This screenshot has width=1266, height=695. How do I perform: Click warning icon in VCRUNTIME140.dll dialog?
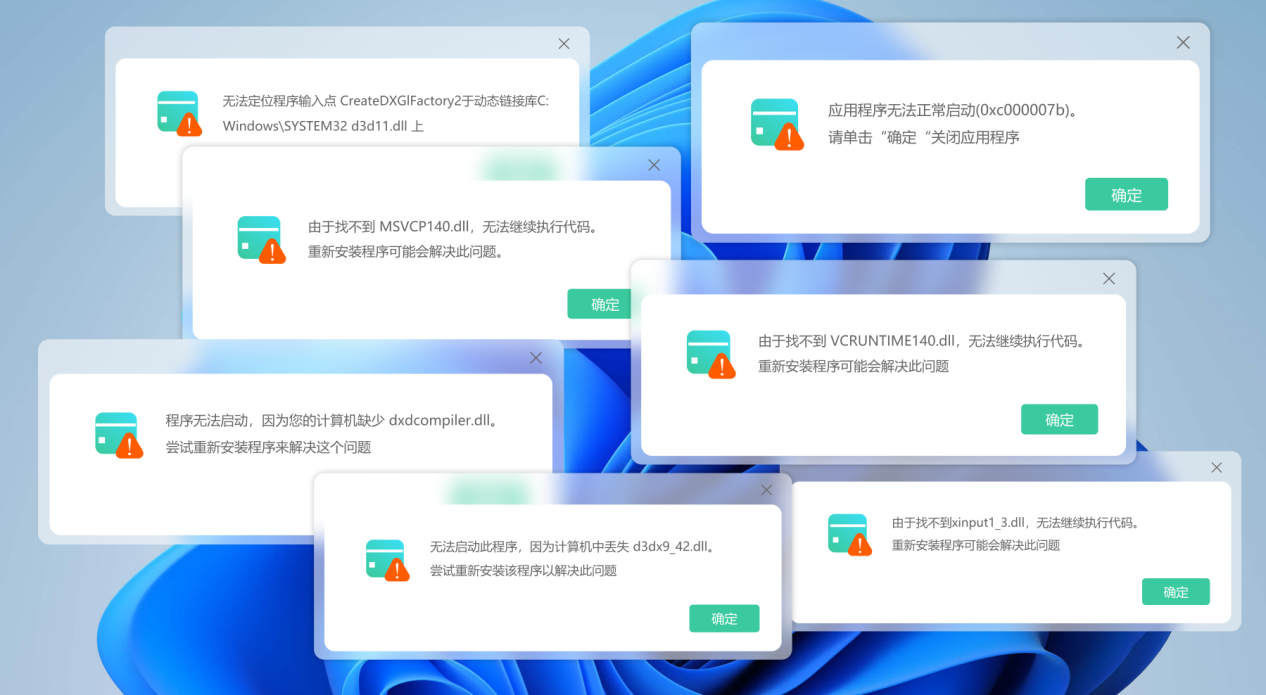[711, 354]
